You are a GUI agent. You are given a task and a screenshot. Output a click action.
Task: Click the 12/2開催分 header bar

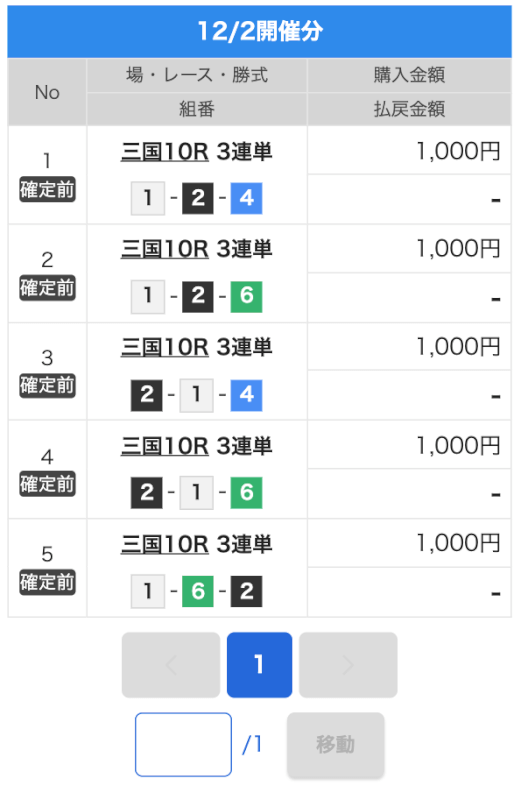click(x=260, y=32)
